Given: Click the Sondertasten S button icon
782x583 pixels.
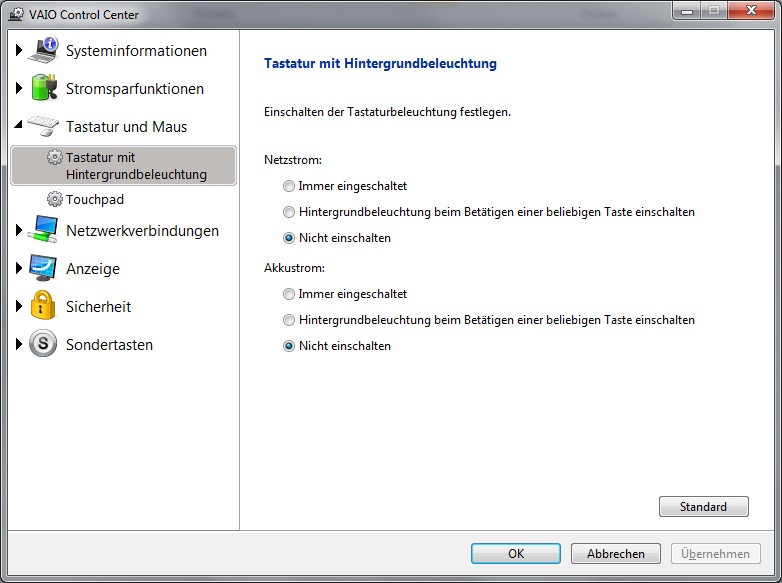Looking at the screenshot, I should 43,344.
